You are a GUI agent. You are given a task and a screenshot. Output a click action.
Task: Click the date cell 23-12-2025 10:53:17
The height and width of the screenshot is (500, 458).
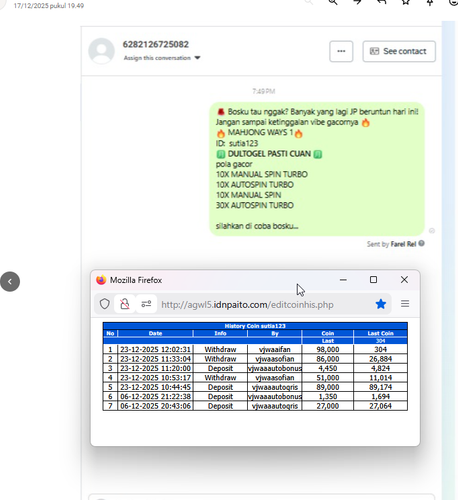point(155,378)
